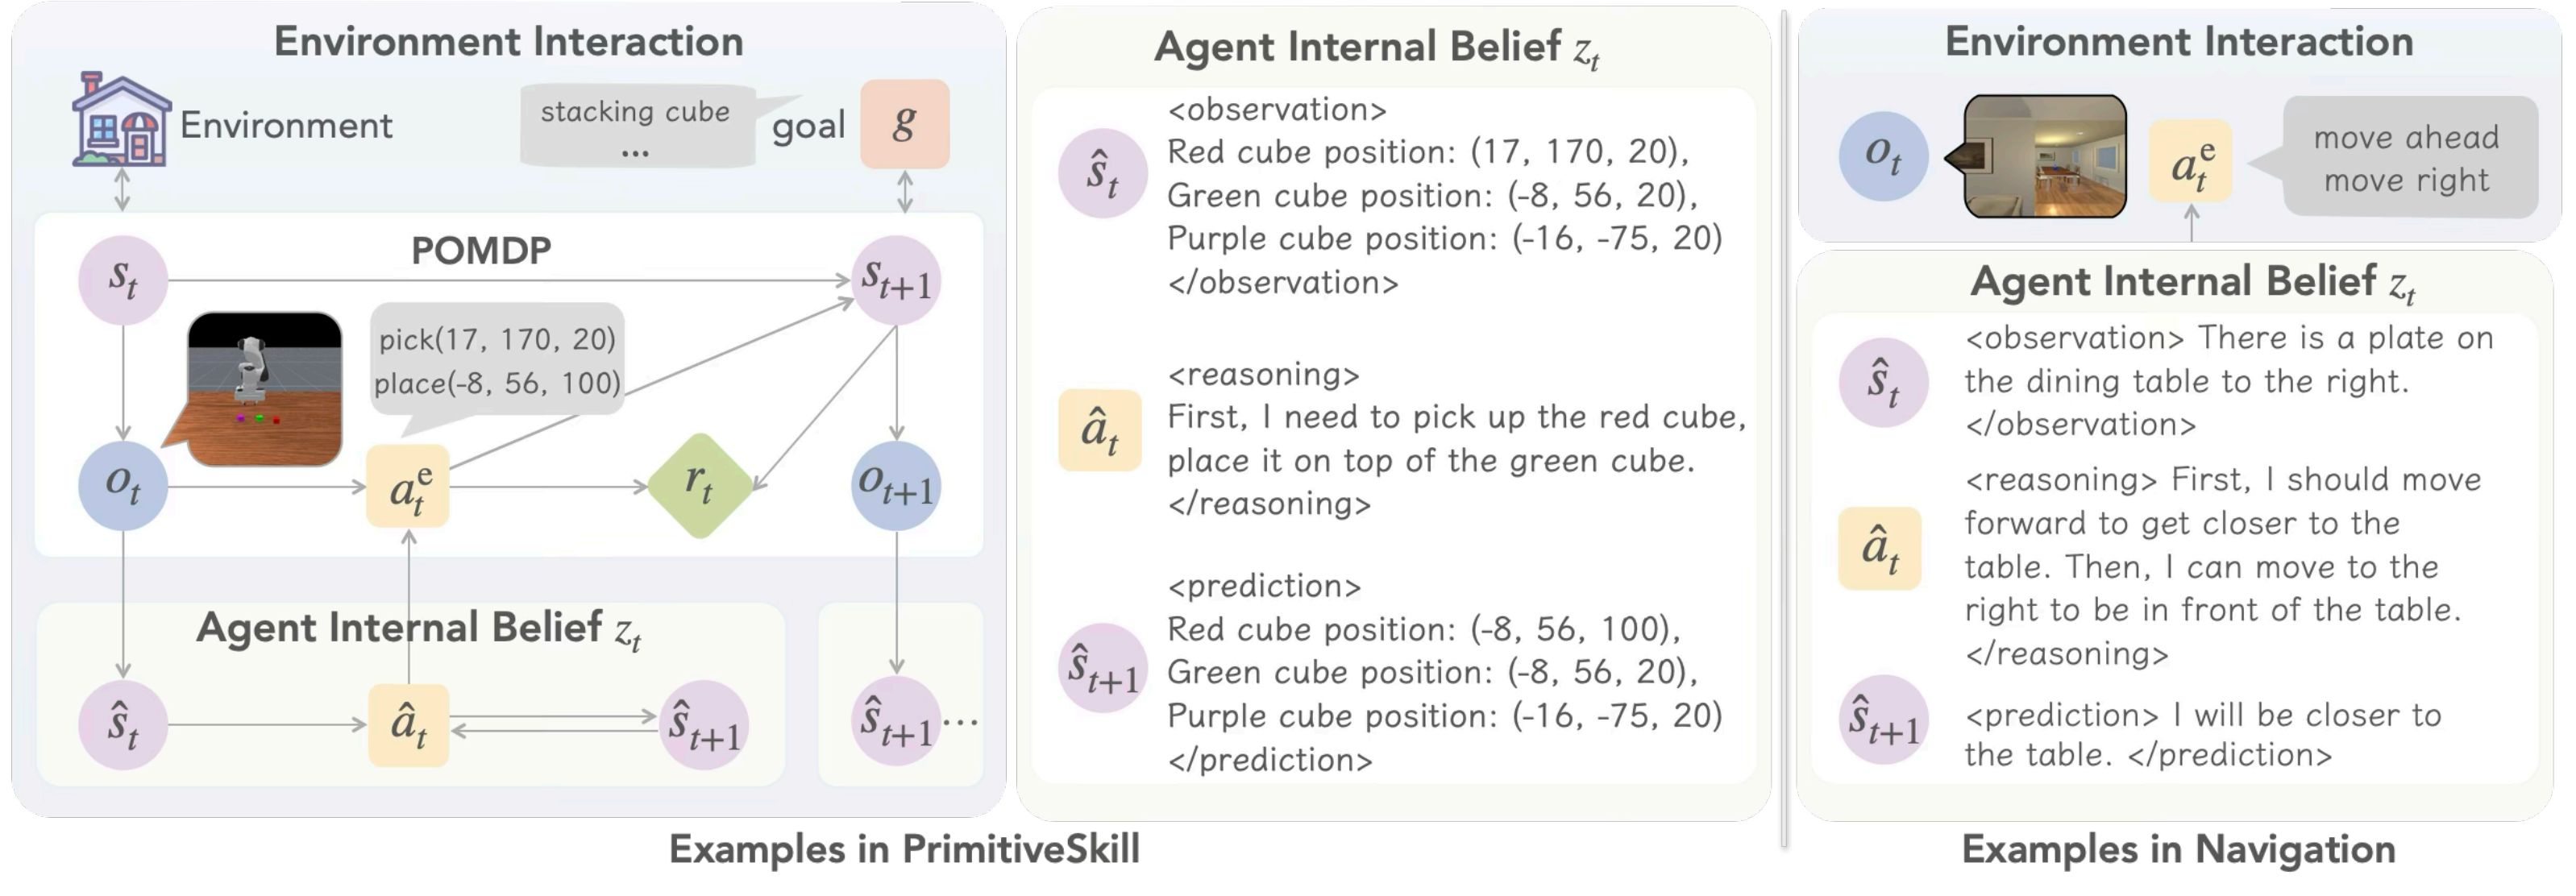Click the s_t state circle under POMDP title
The image size is (2576, 896).
point(123,280)
